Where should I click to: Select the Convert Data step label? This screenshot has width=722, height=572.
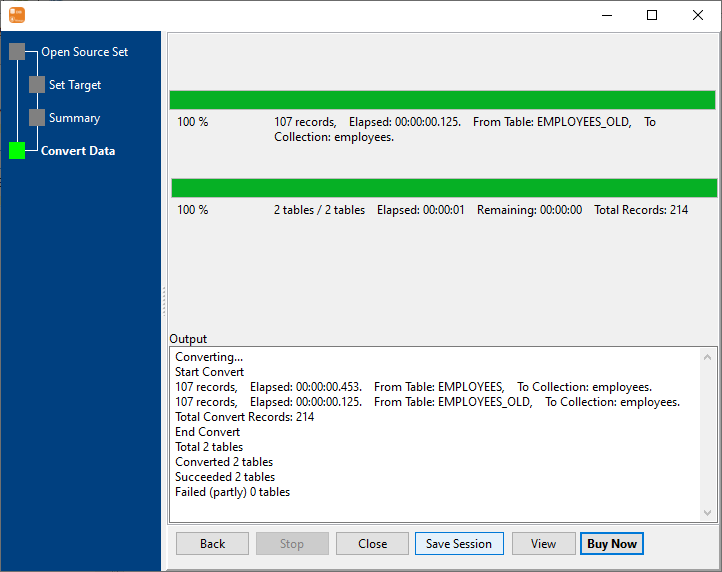tap(78, 151)
